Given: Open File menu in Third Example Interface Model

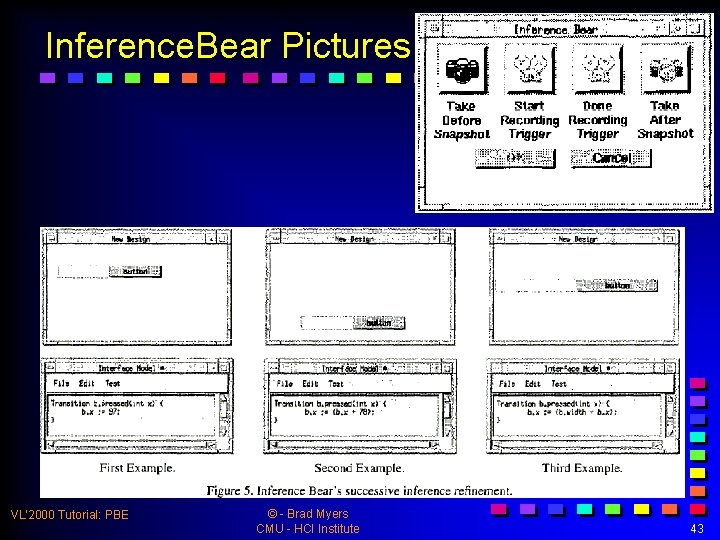Looking at the screenshot, I should (507, 383).
